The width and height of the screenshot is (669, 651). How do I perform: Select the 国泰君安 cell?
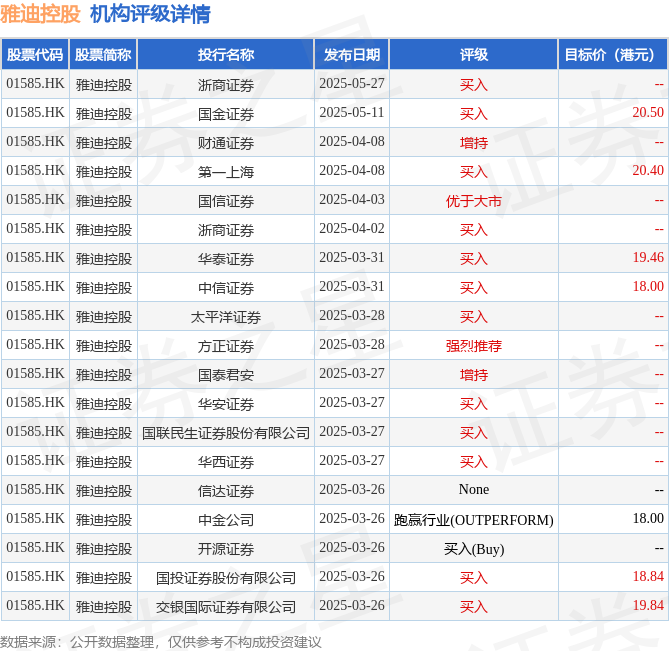coord(226,375)
